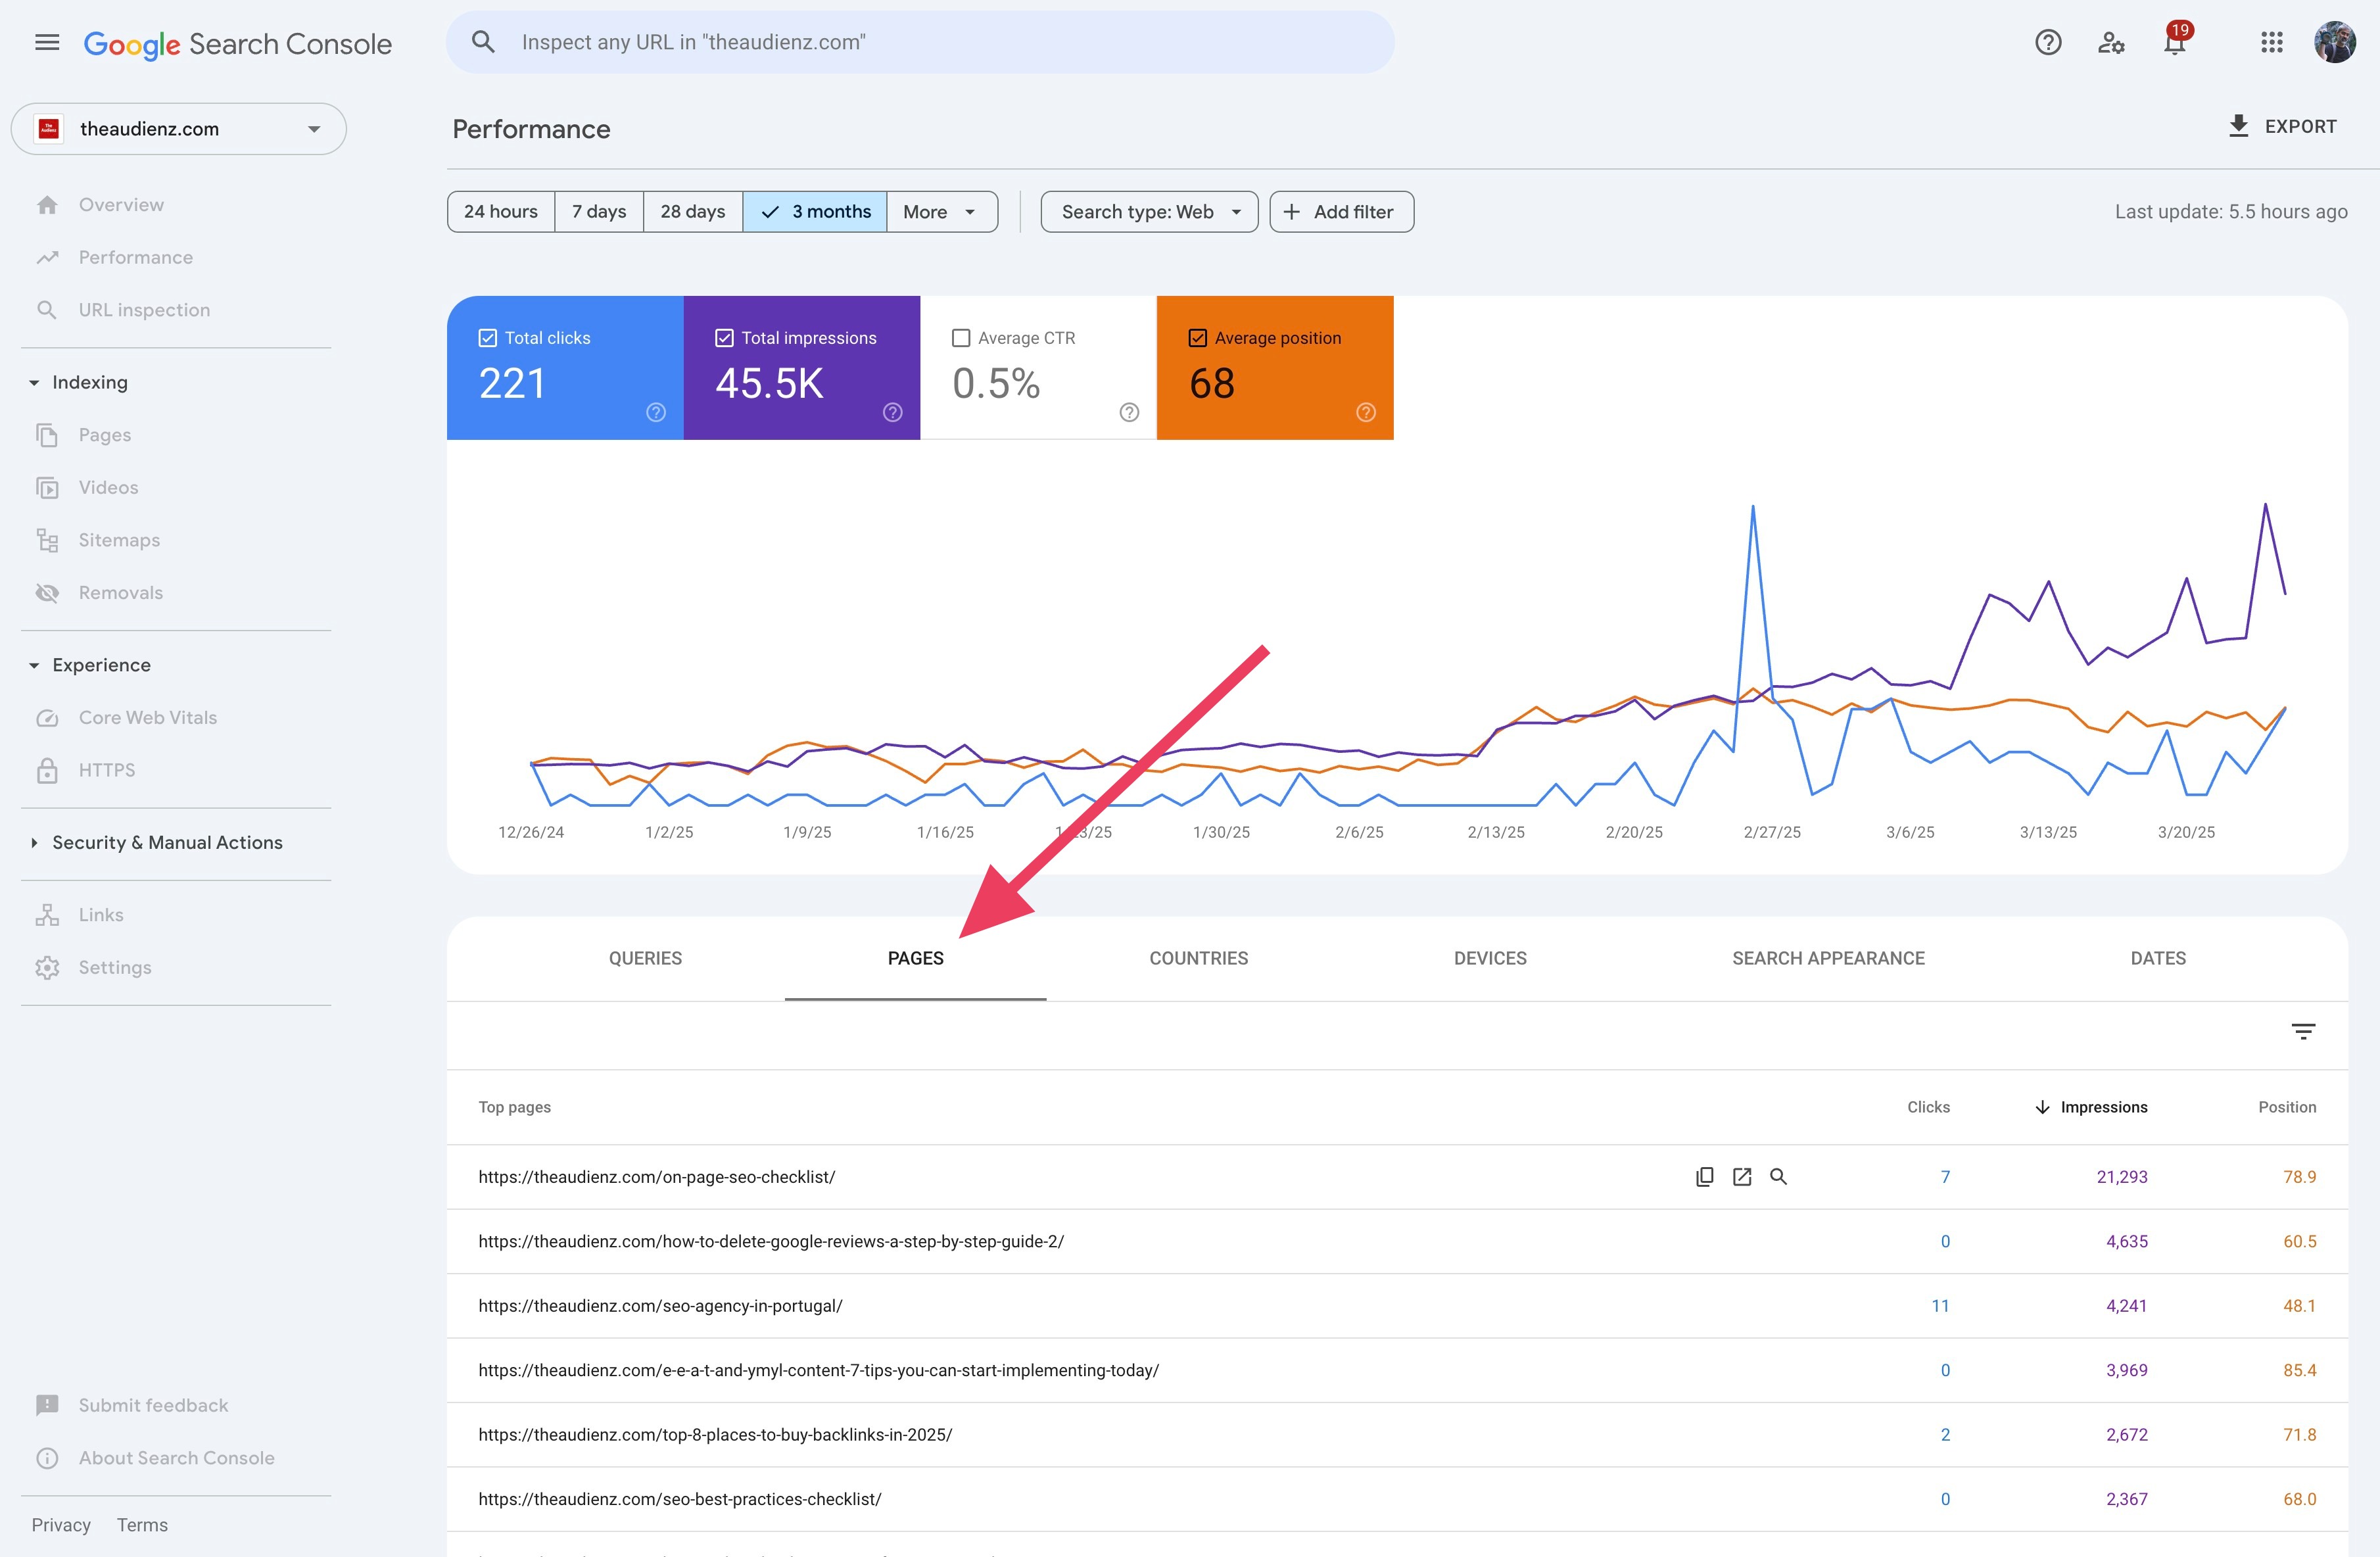Open Users and permissions settings icon

(2111, 42)
